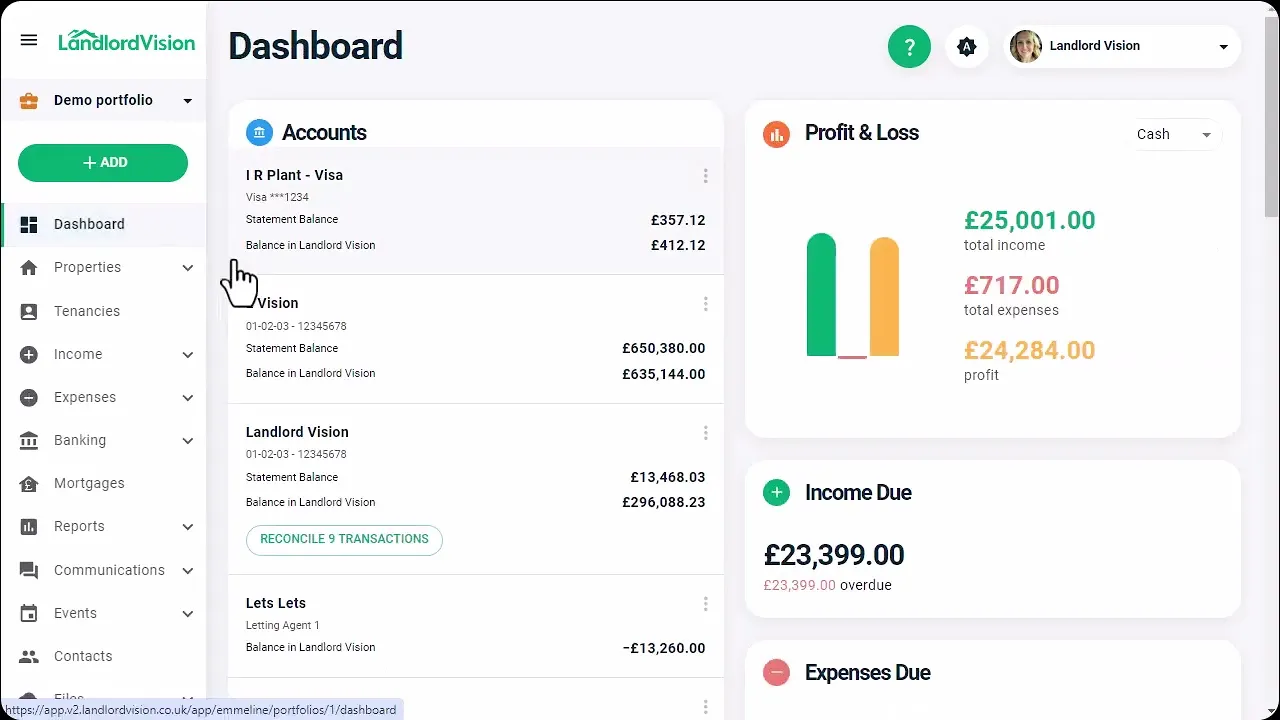
Task: Click the green ADD button
Action: (103, 163)
